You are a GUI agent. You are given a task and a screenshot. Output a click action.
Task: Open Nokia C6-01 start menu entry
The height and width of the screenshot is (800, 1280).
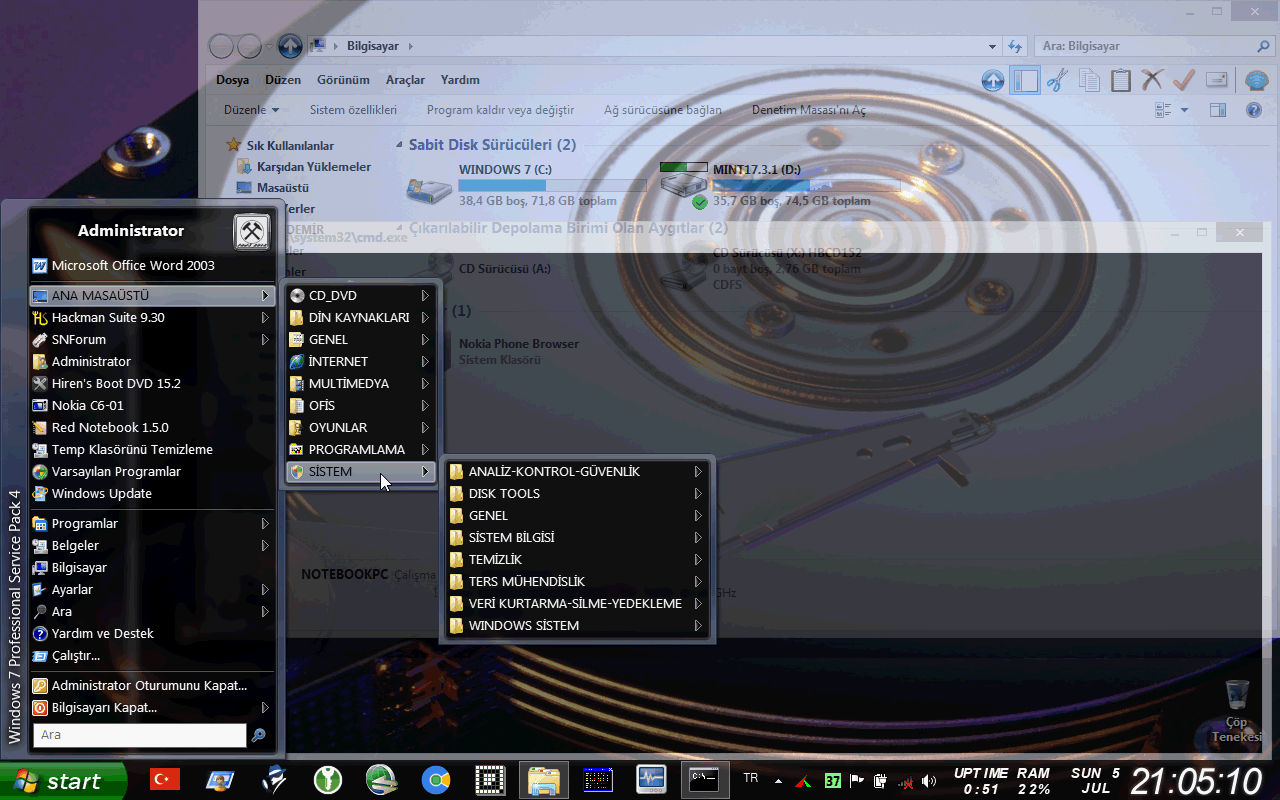(151, 406)
